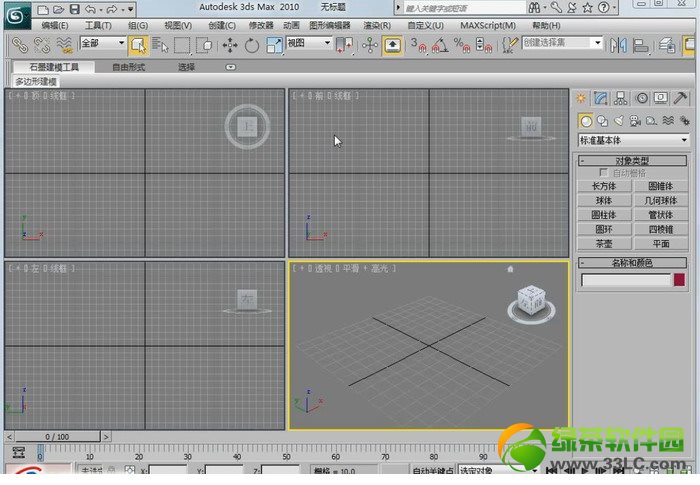Viewport: 700px width, 485px height.
Task: Open the 全部 selection filter dropdown
Action: click(x=103, y=43)
